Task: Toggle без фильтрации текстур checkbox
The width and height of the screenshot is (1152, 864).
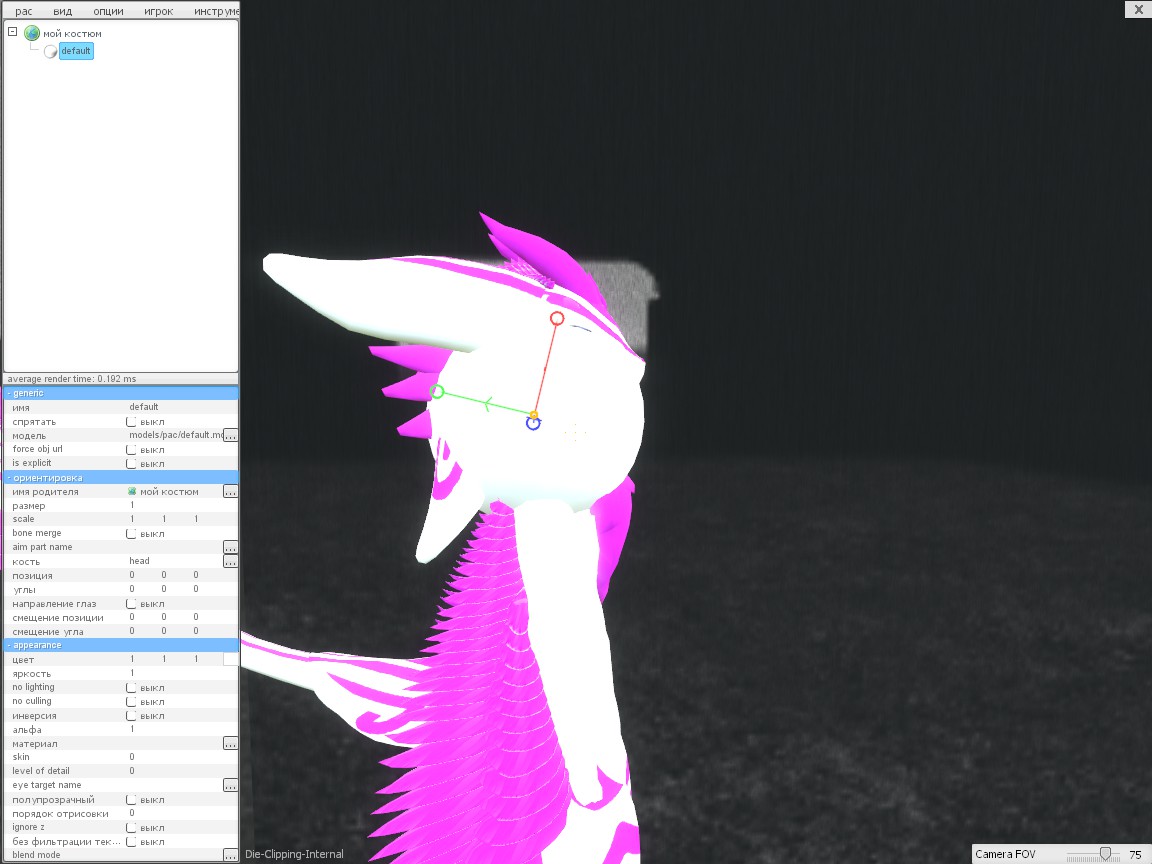Action: [x=132, y=841]
